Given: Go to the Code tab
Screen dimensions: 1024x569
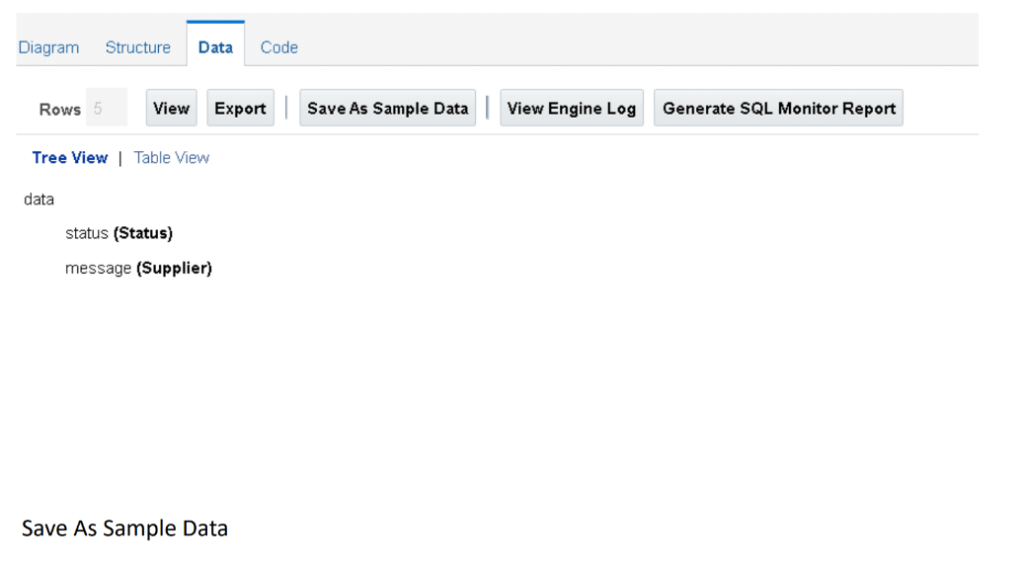Looking at the screenshot, I should tap(279, 47).
